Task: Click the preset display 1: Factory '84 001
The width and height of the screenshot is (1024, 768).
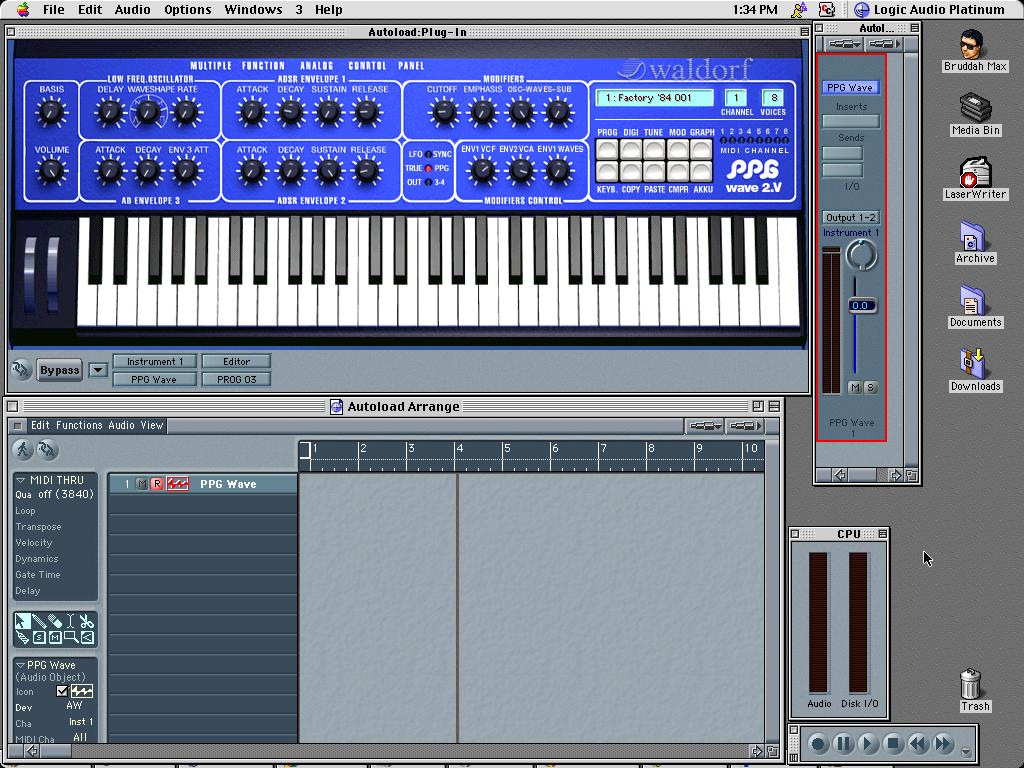Action: (x=655, y=98)
